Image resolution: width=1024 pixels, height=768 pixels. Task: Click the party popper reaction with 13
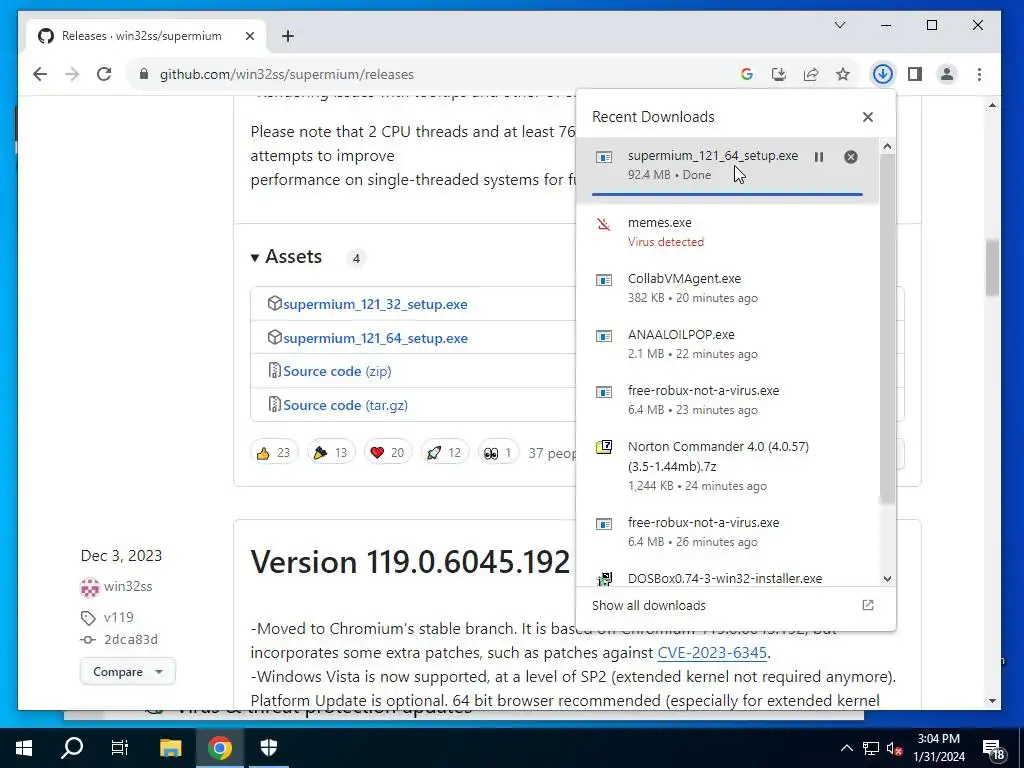(x=331, y=452)
